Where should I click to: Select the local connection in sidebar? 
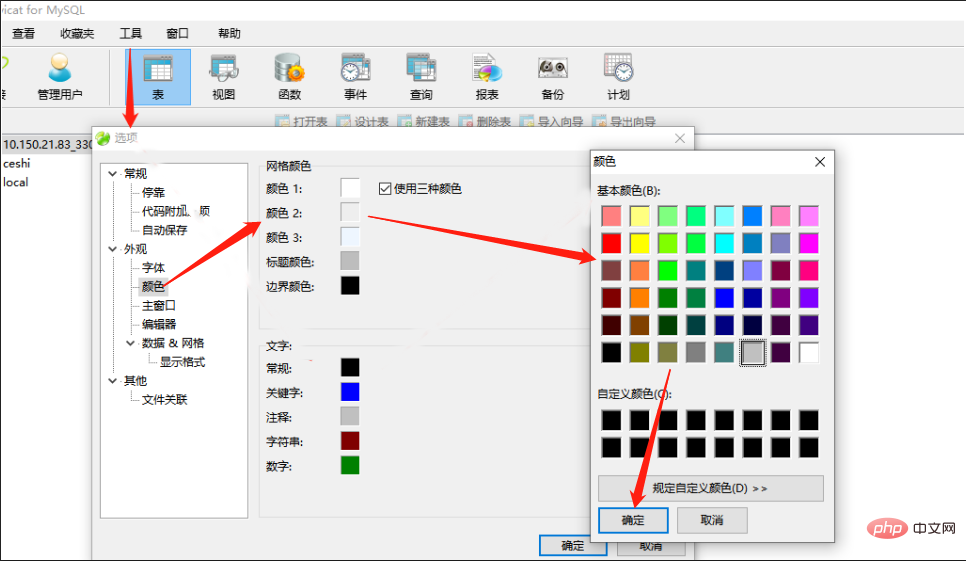[15, 182]
